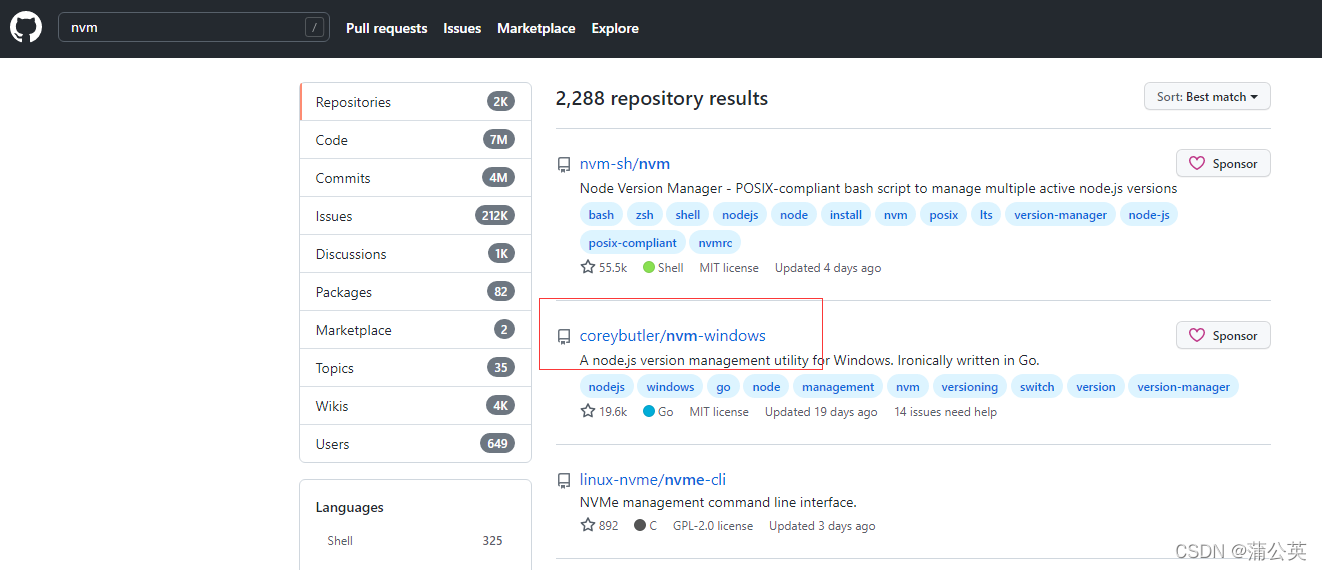Open Marketplace in top navigation
Image resolution: width=1322 pixels, height=570 pixels.
click(536, 28)
